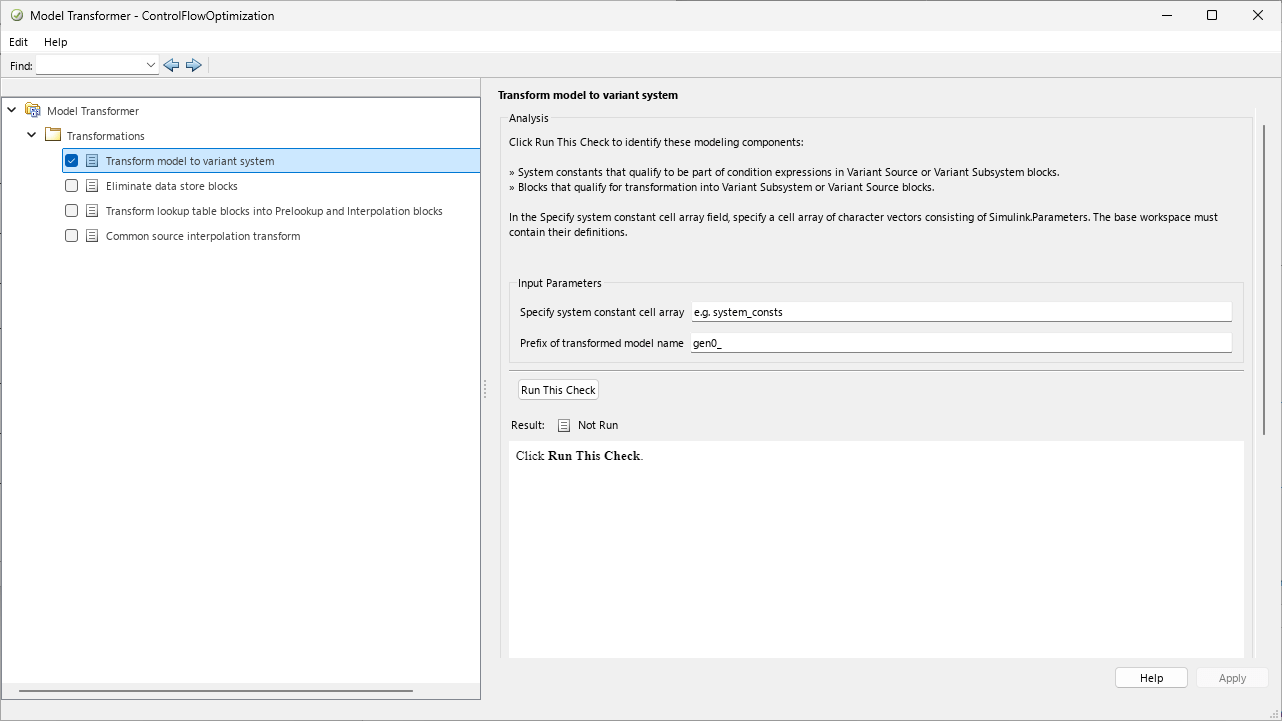The width and height of the screenshot is (1282, 721).
Task: Click the Model Transformer root folder icon
Action: [x=33, y=111]
